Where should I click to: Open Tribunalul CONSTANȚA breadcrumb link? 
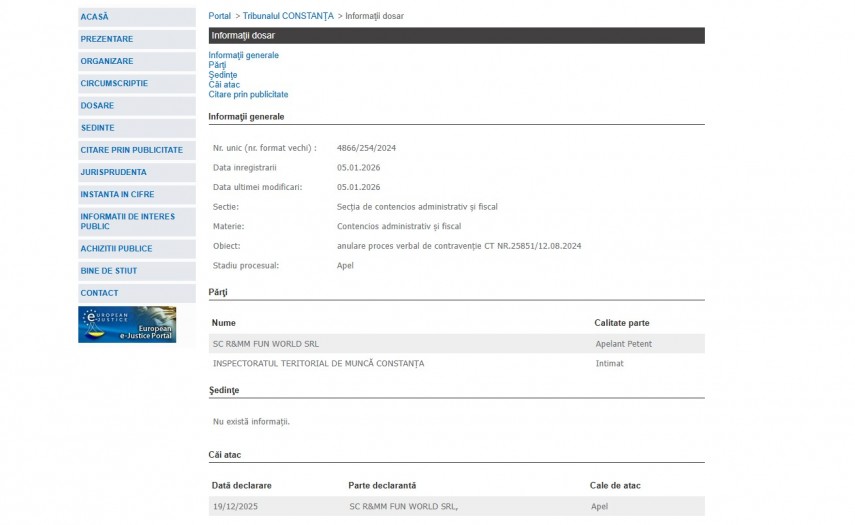point(288,16)
